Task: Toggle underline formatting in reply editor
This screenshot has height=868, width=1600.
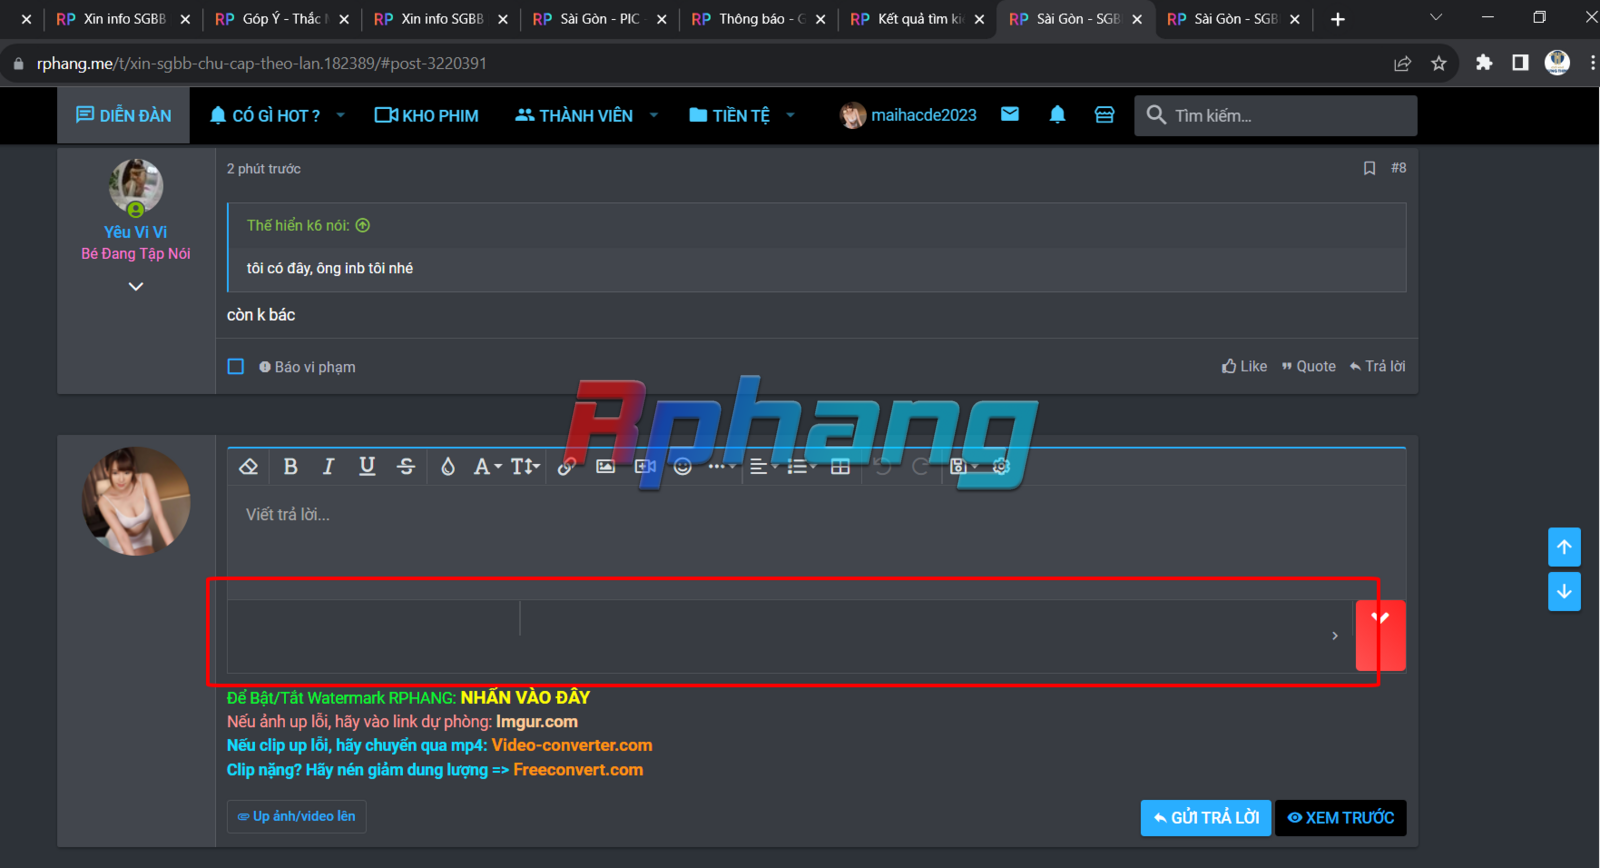Action: [367, 466]
